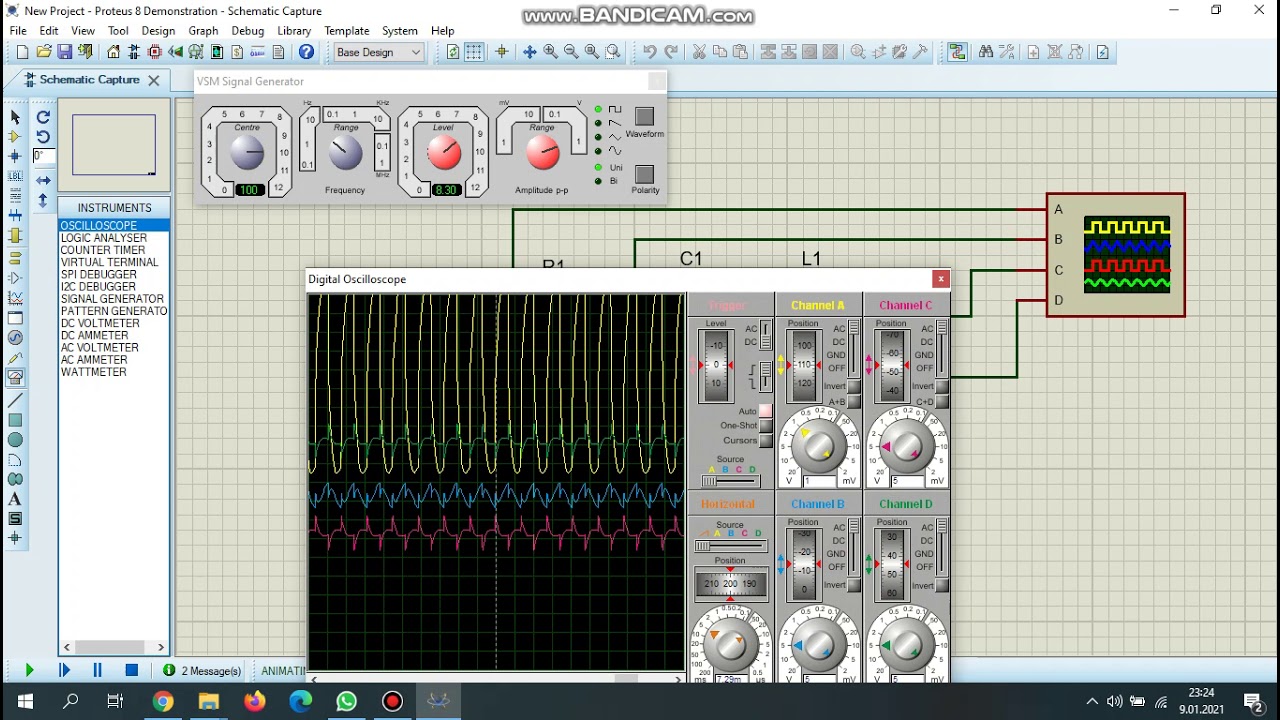This screenshot has height=720, width=1280.
Task: Select the arrow Selection Mode tool
Action: [15, 118]
